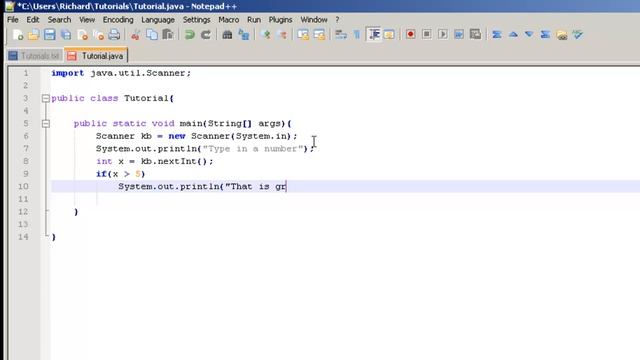Click the Close document toolbar icon
This screenshot has height=360, width=640.
pyautogui.click(x=82, y=35)
